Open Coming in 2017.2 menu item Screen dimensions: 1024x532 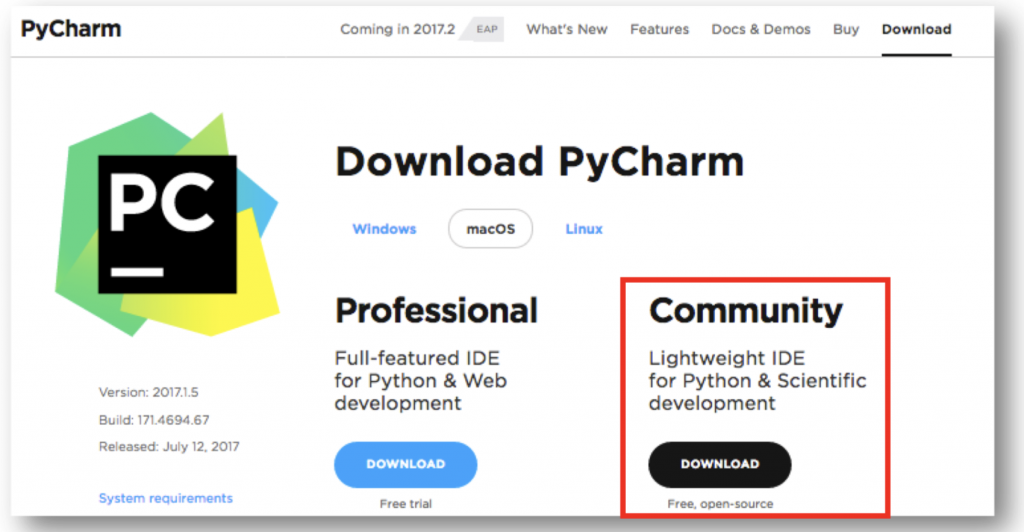[x=397, y=29]
